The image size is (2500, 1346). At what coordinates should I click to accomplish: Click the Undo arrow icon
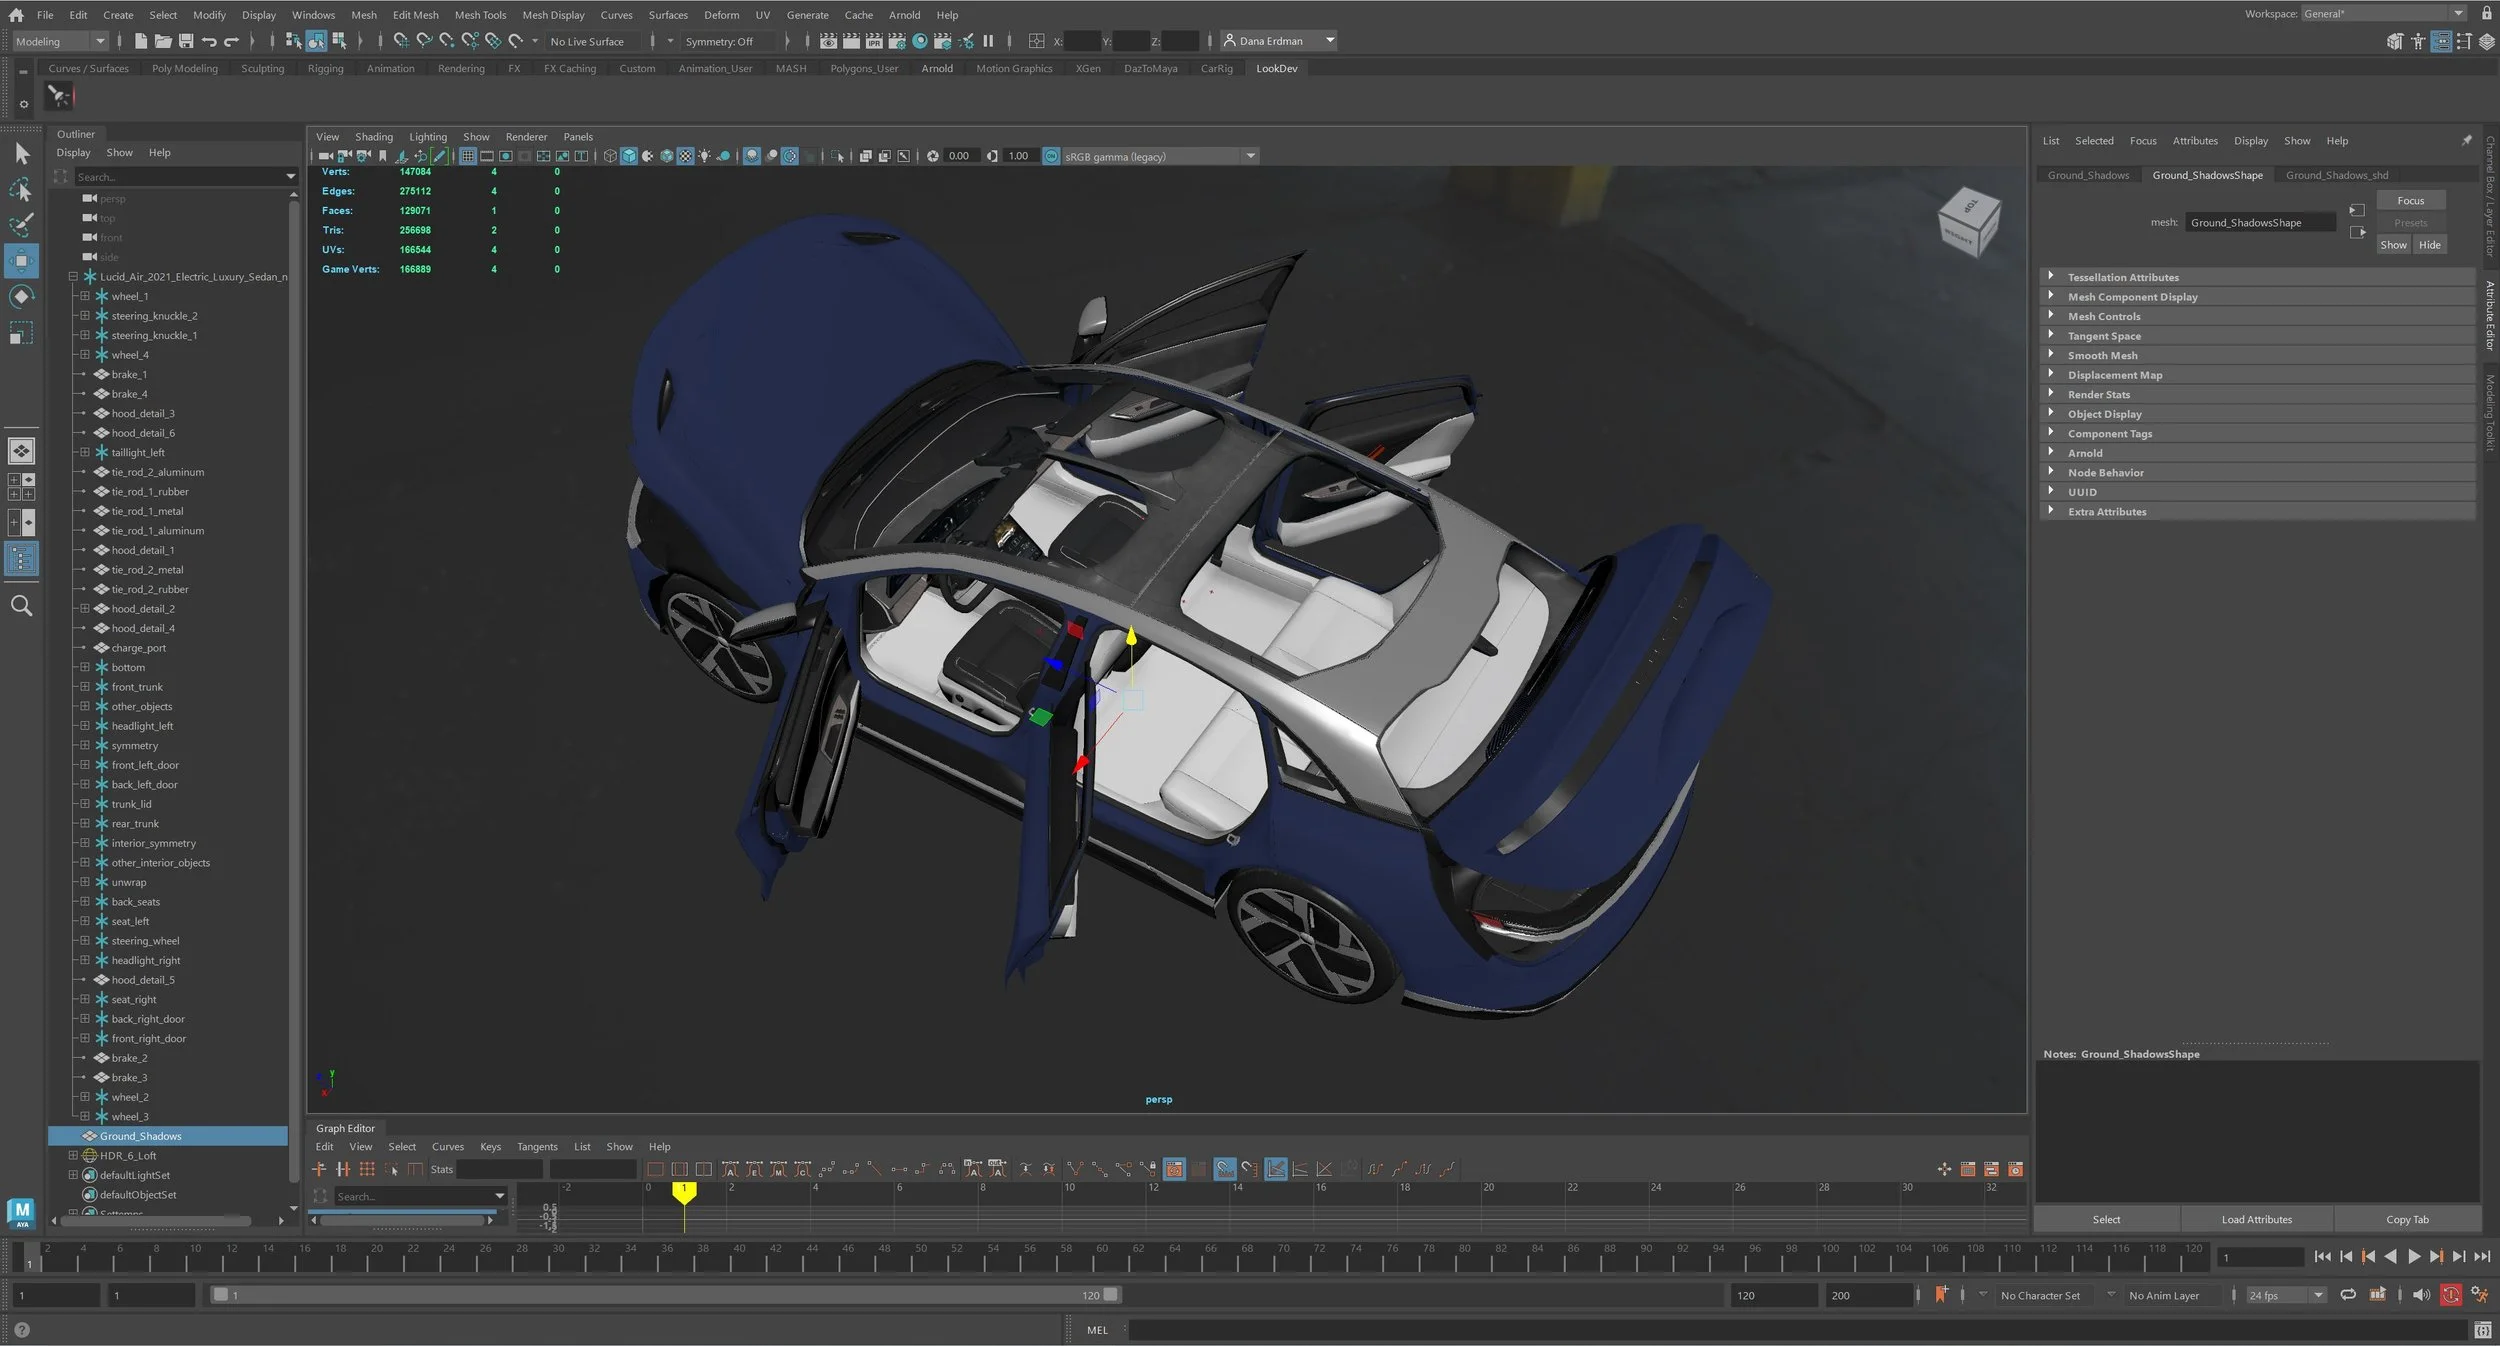[x=209, y=41]
